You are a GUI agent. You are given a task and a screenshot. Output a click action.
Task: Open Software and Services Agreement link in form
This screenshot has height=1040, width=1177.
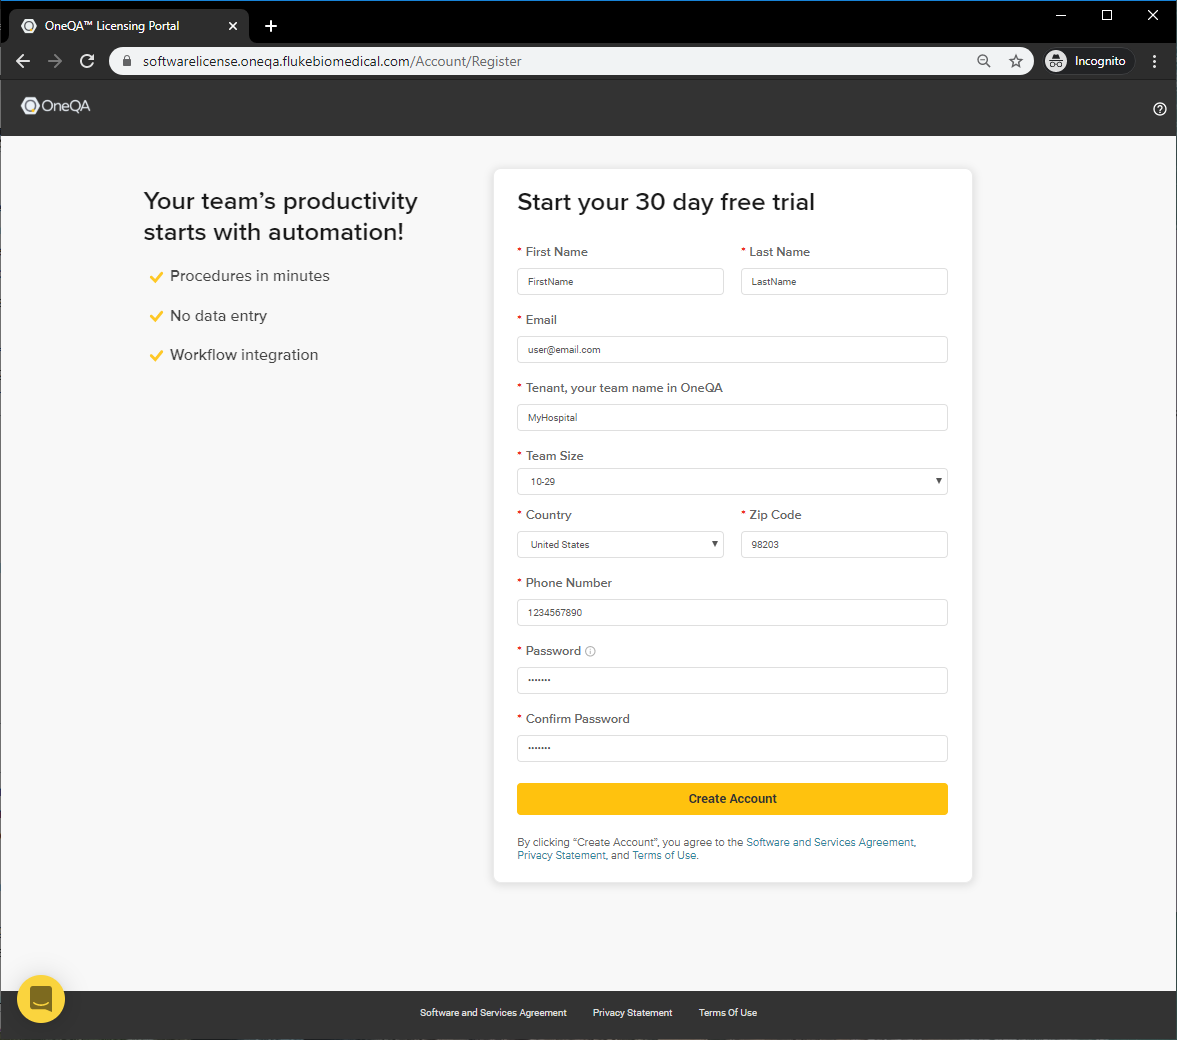point(830,843)
